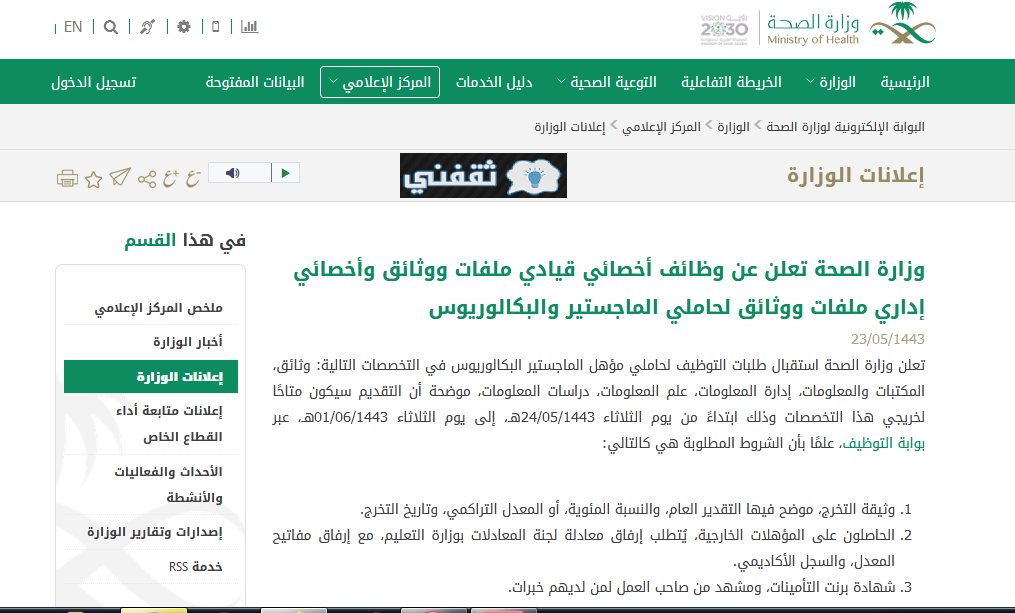This screenshot has width=1015, height=613.
Task: Open the settings gear icon
Action: click(x=184, y=27)
